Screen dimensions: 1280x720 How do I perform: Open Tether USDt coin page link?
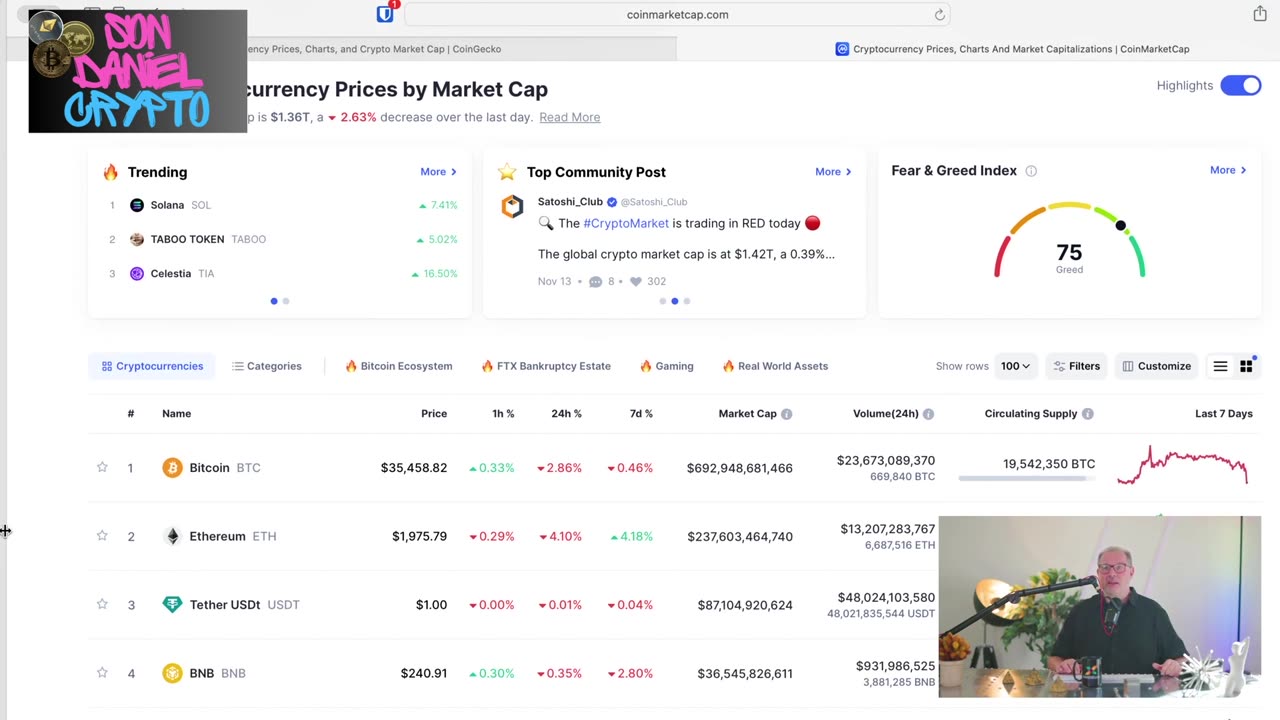[x=244, y=604]
